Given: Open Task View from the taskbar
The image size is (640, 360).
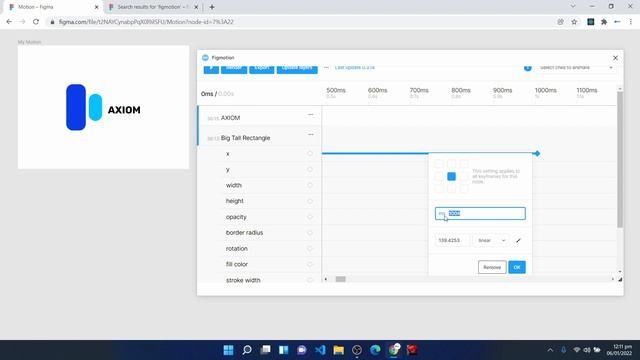Looking at the screenshot, I should (x=265, y=350).
